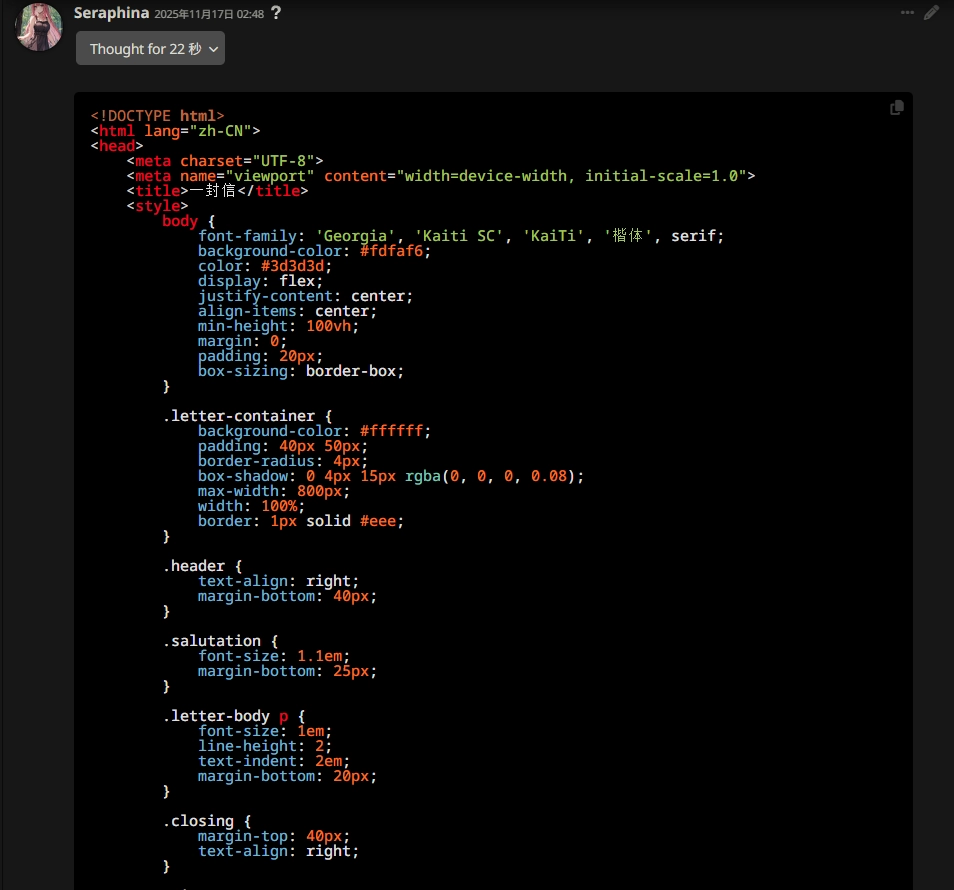This screenshot has height=890, width=954.
Task: Click the #ffffff background color value
Action: point(395,431)
